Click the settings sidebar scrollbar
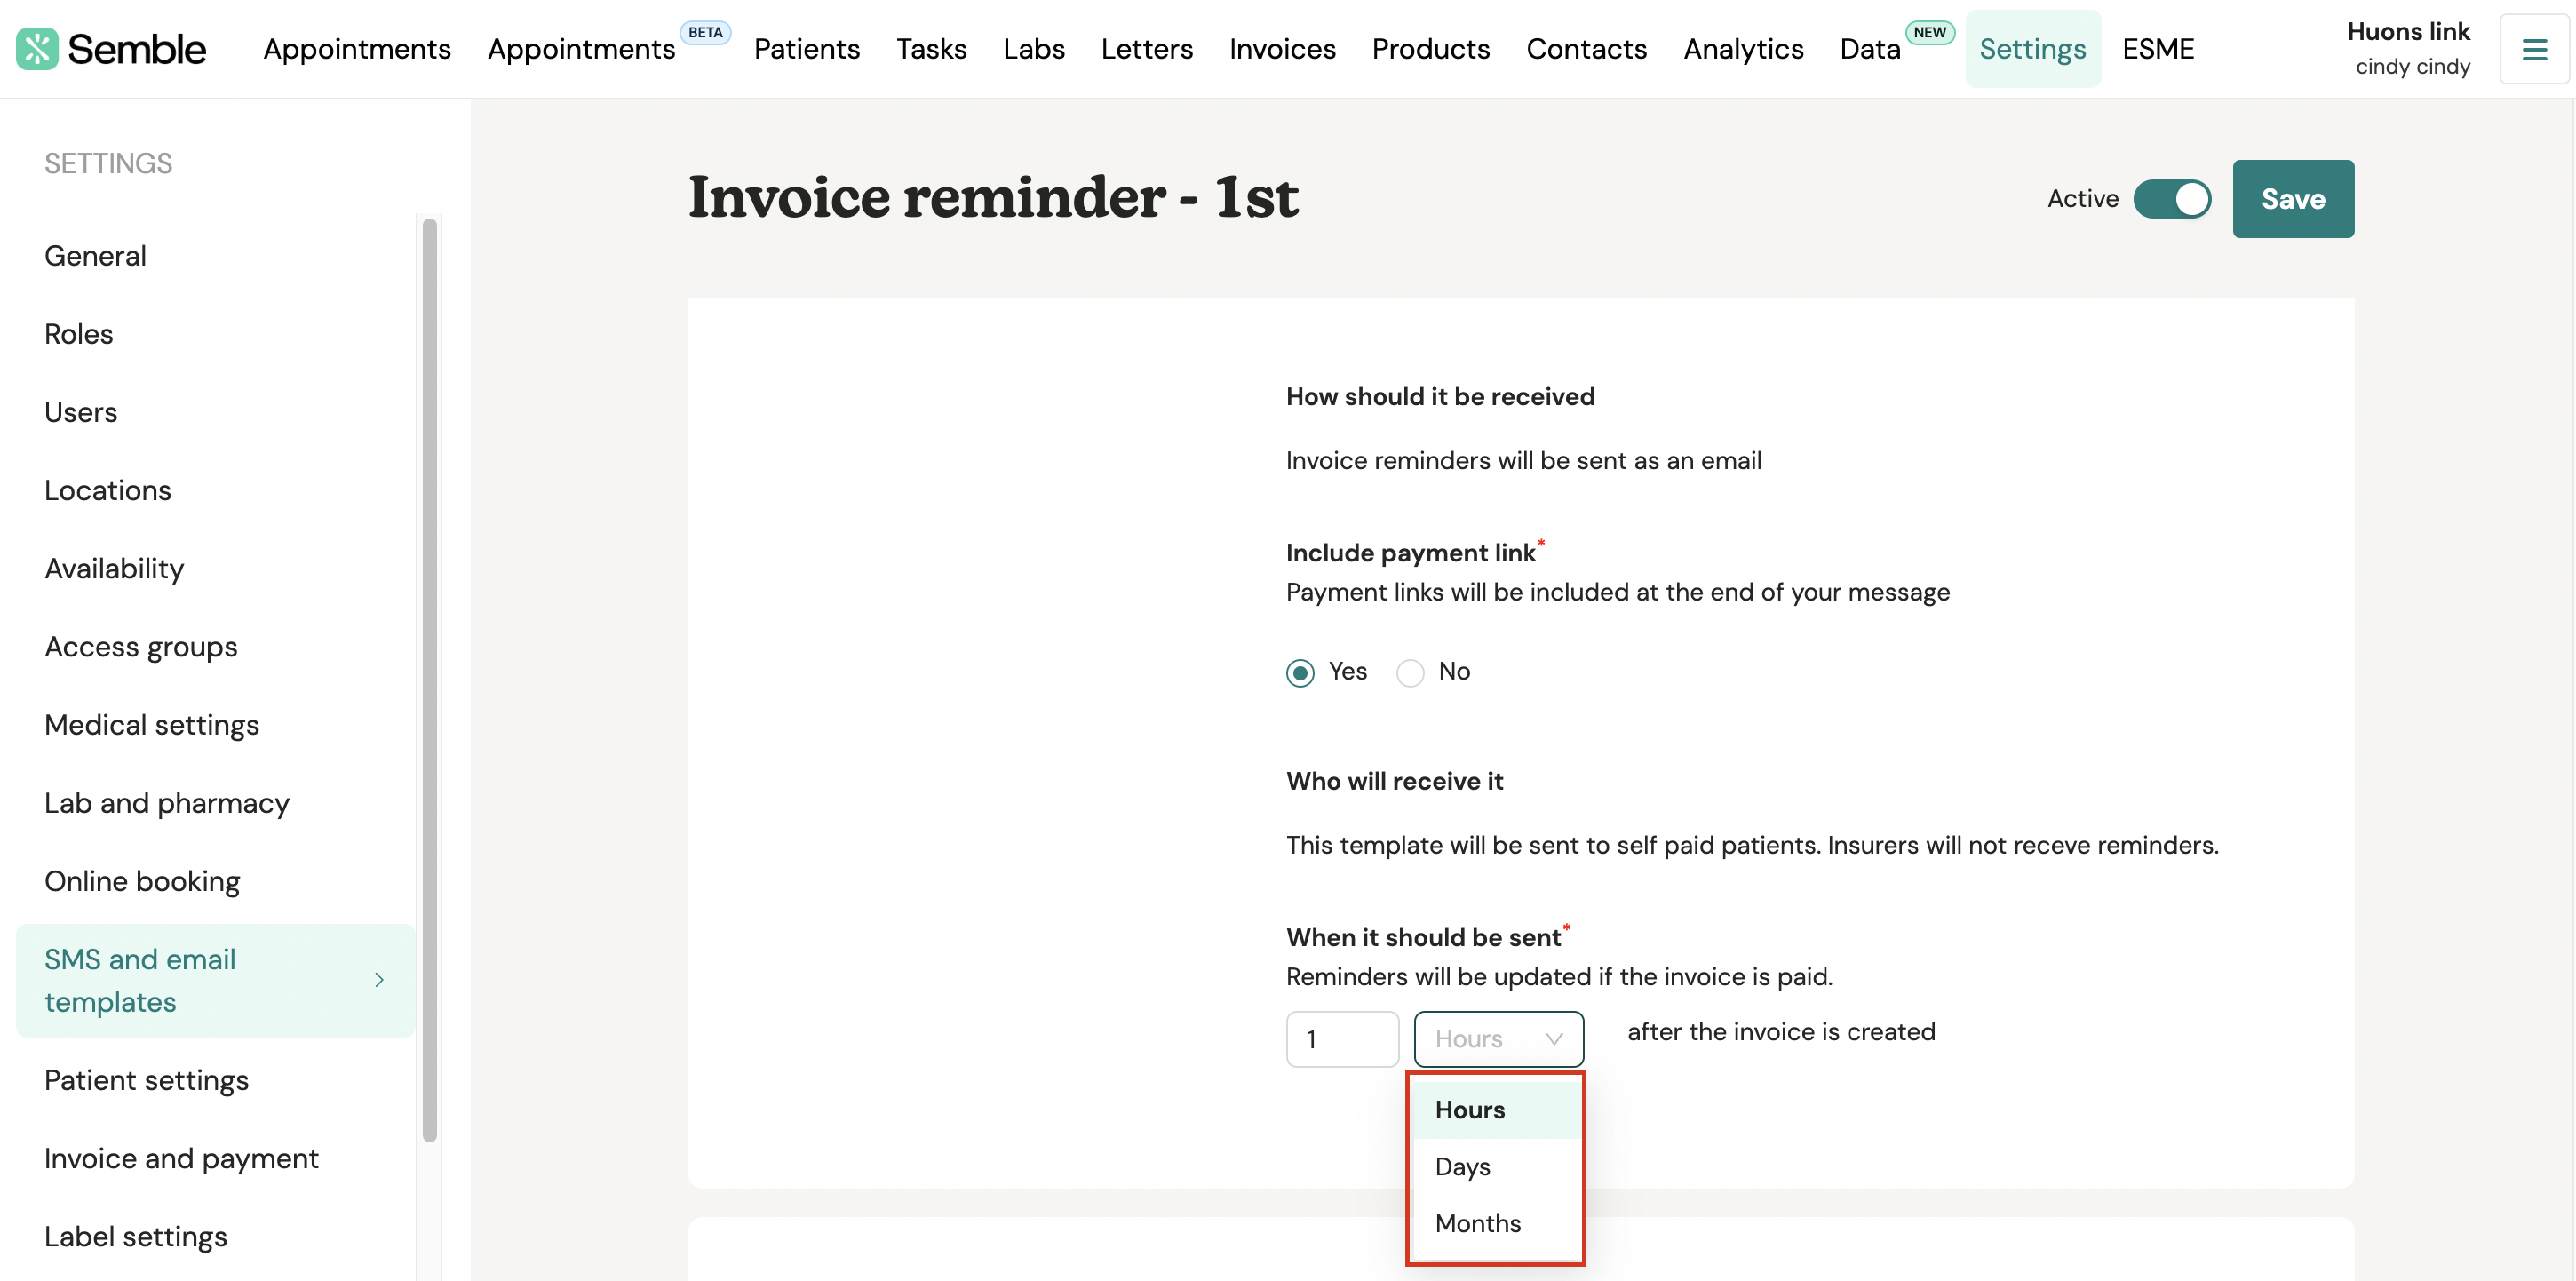 [x=430, y=680]
